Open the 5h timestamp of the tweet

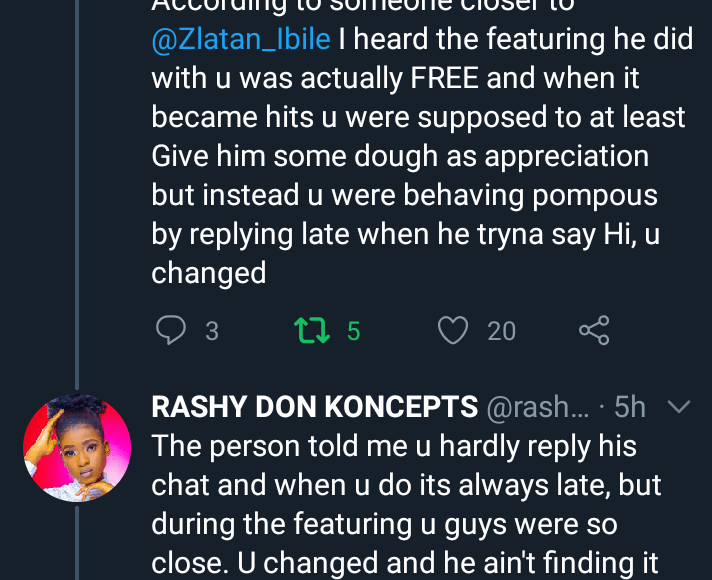pyautogui.click(x=630, y=407)
